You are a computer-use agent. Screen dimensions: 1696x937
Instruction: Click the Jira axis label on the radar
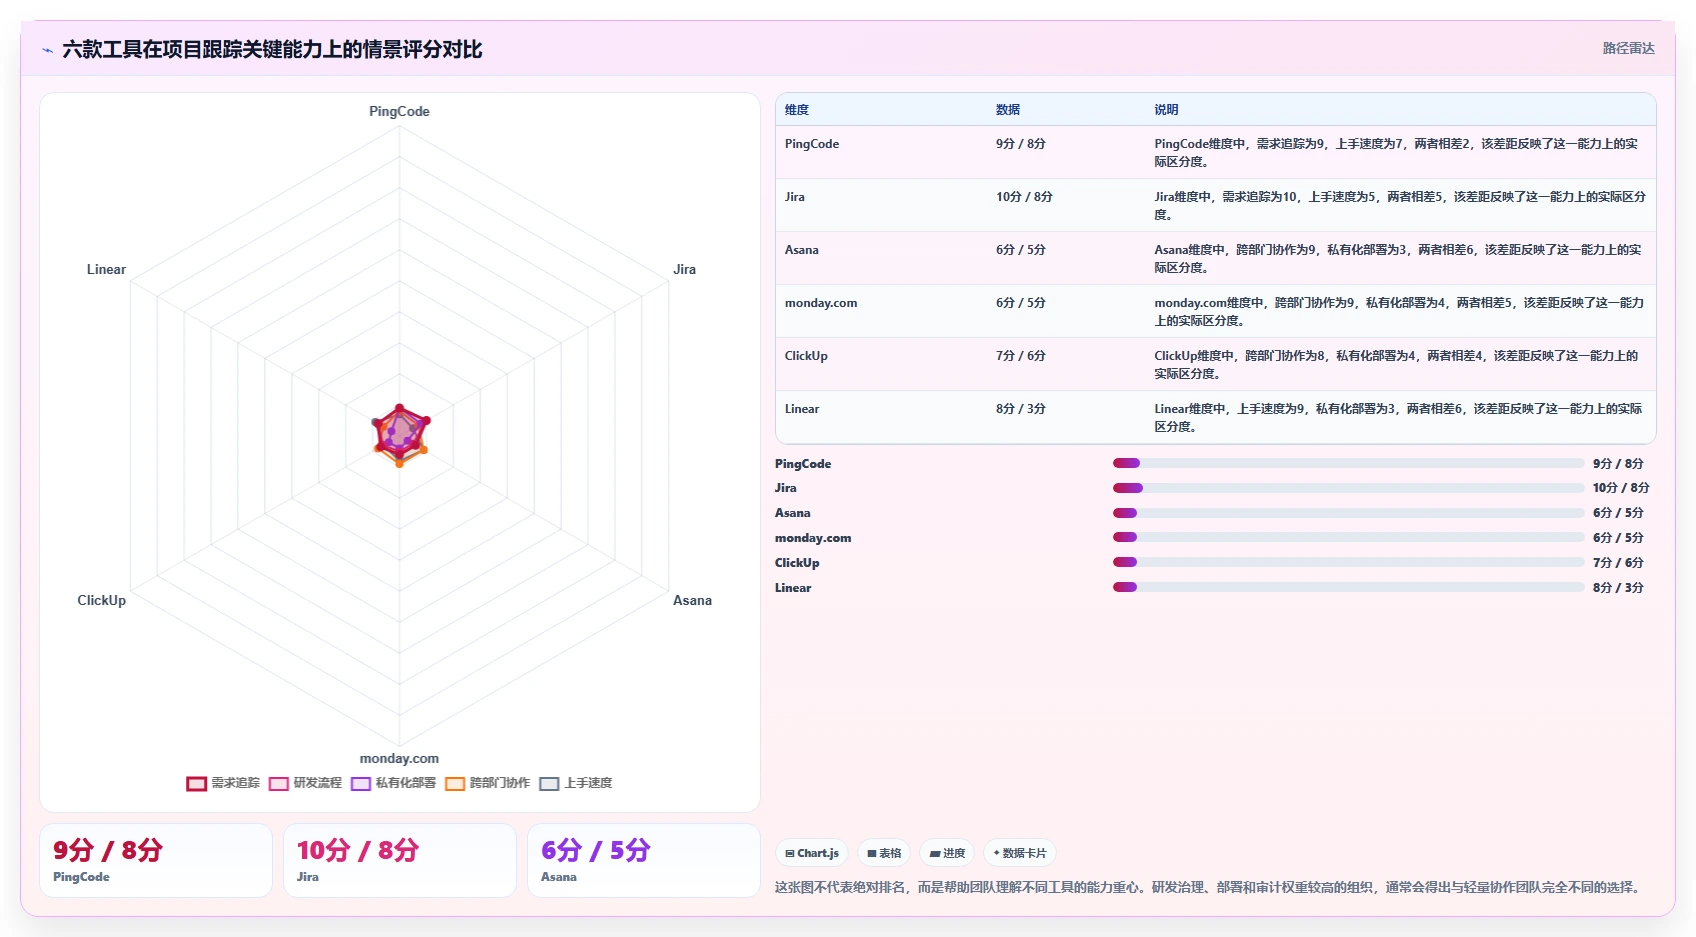tap(684, 269)
